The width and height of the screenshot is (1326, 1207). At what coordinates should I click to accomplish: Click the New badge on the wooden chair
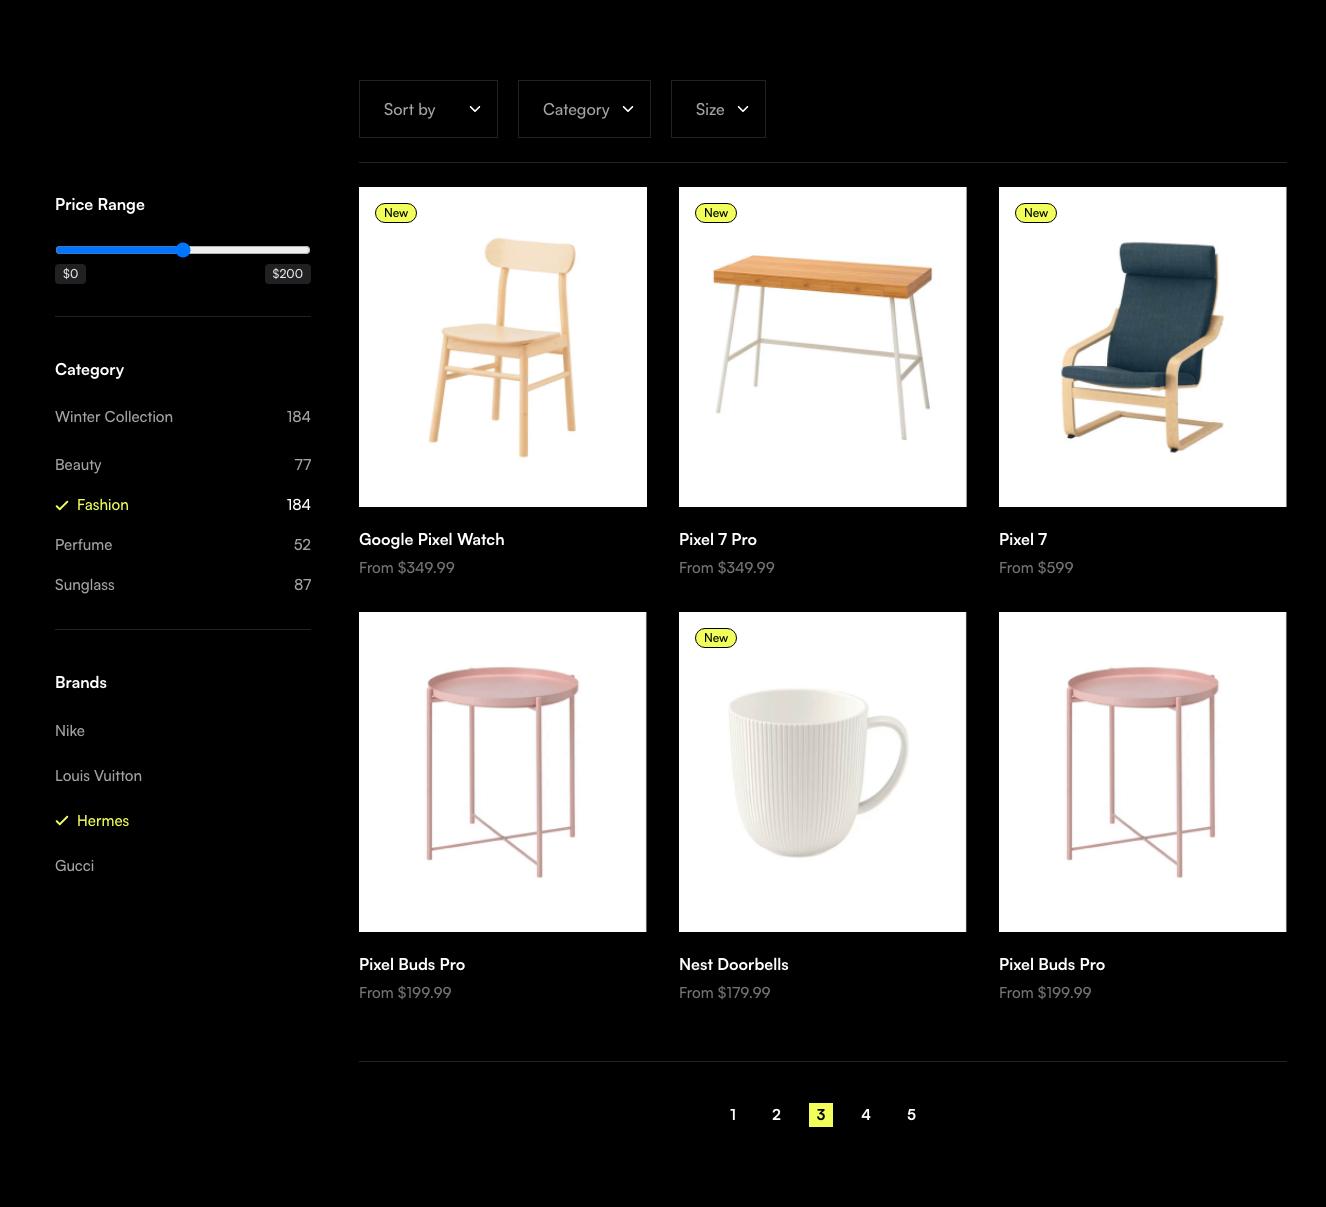[x=396, y=213]
